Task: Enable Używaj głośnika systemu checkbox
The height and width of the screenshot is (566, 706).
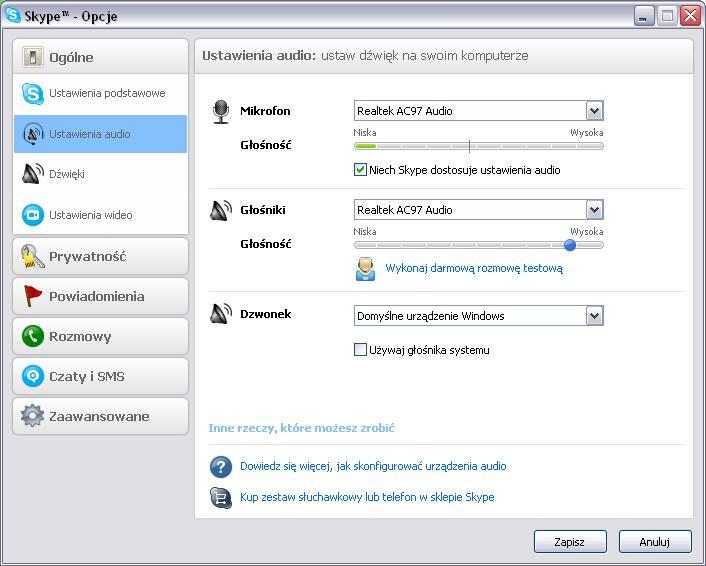Action: pyautogui.click(x=360, y=349)
